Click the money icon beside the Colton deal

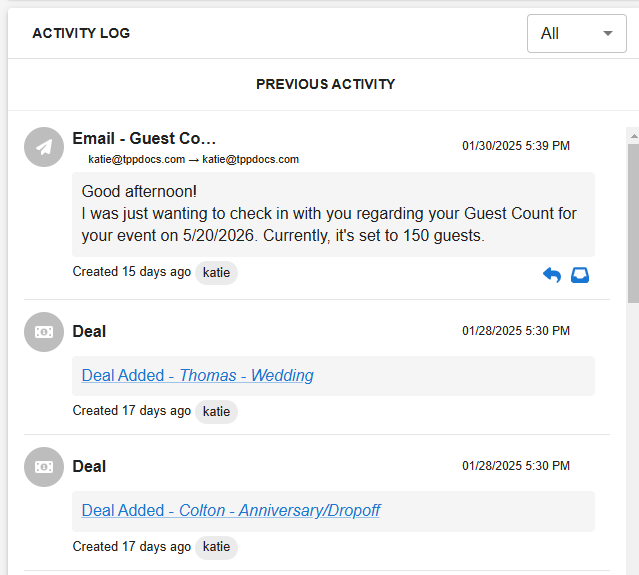(x=44, y=467)
